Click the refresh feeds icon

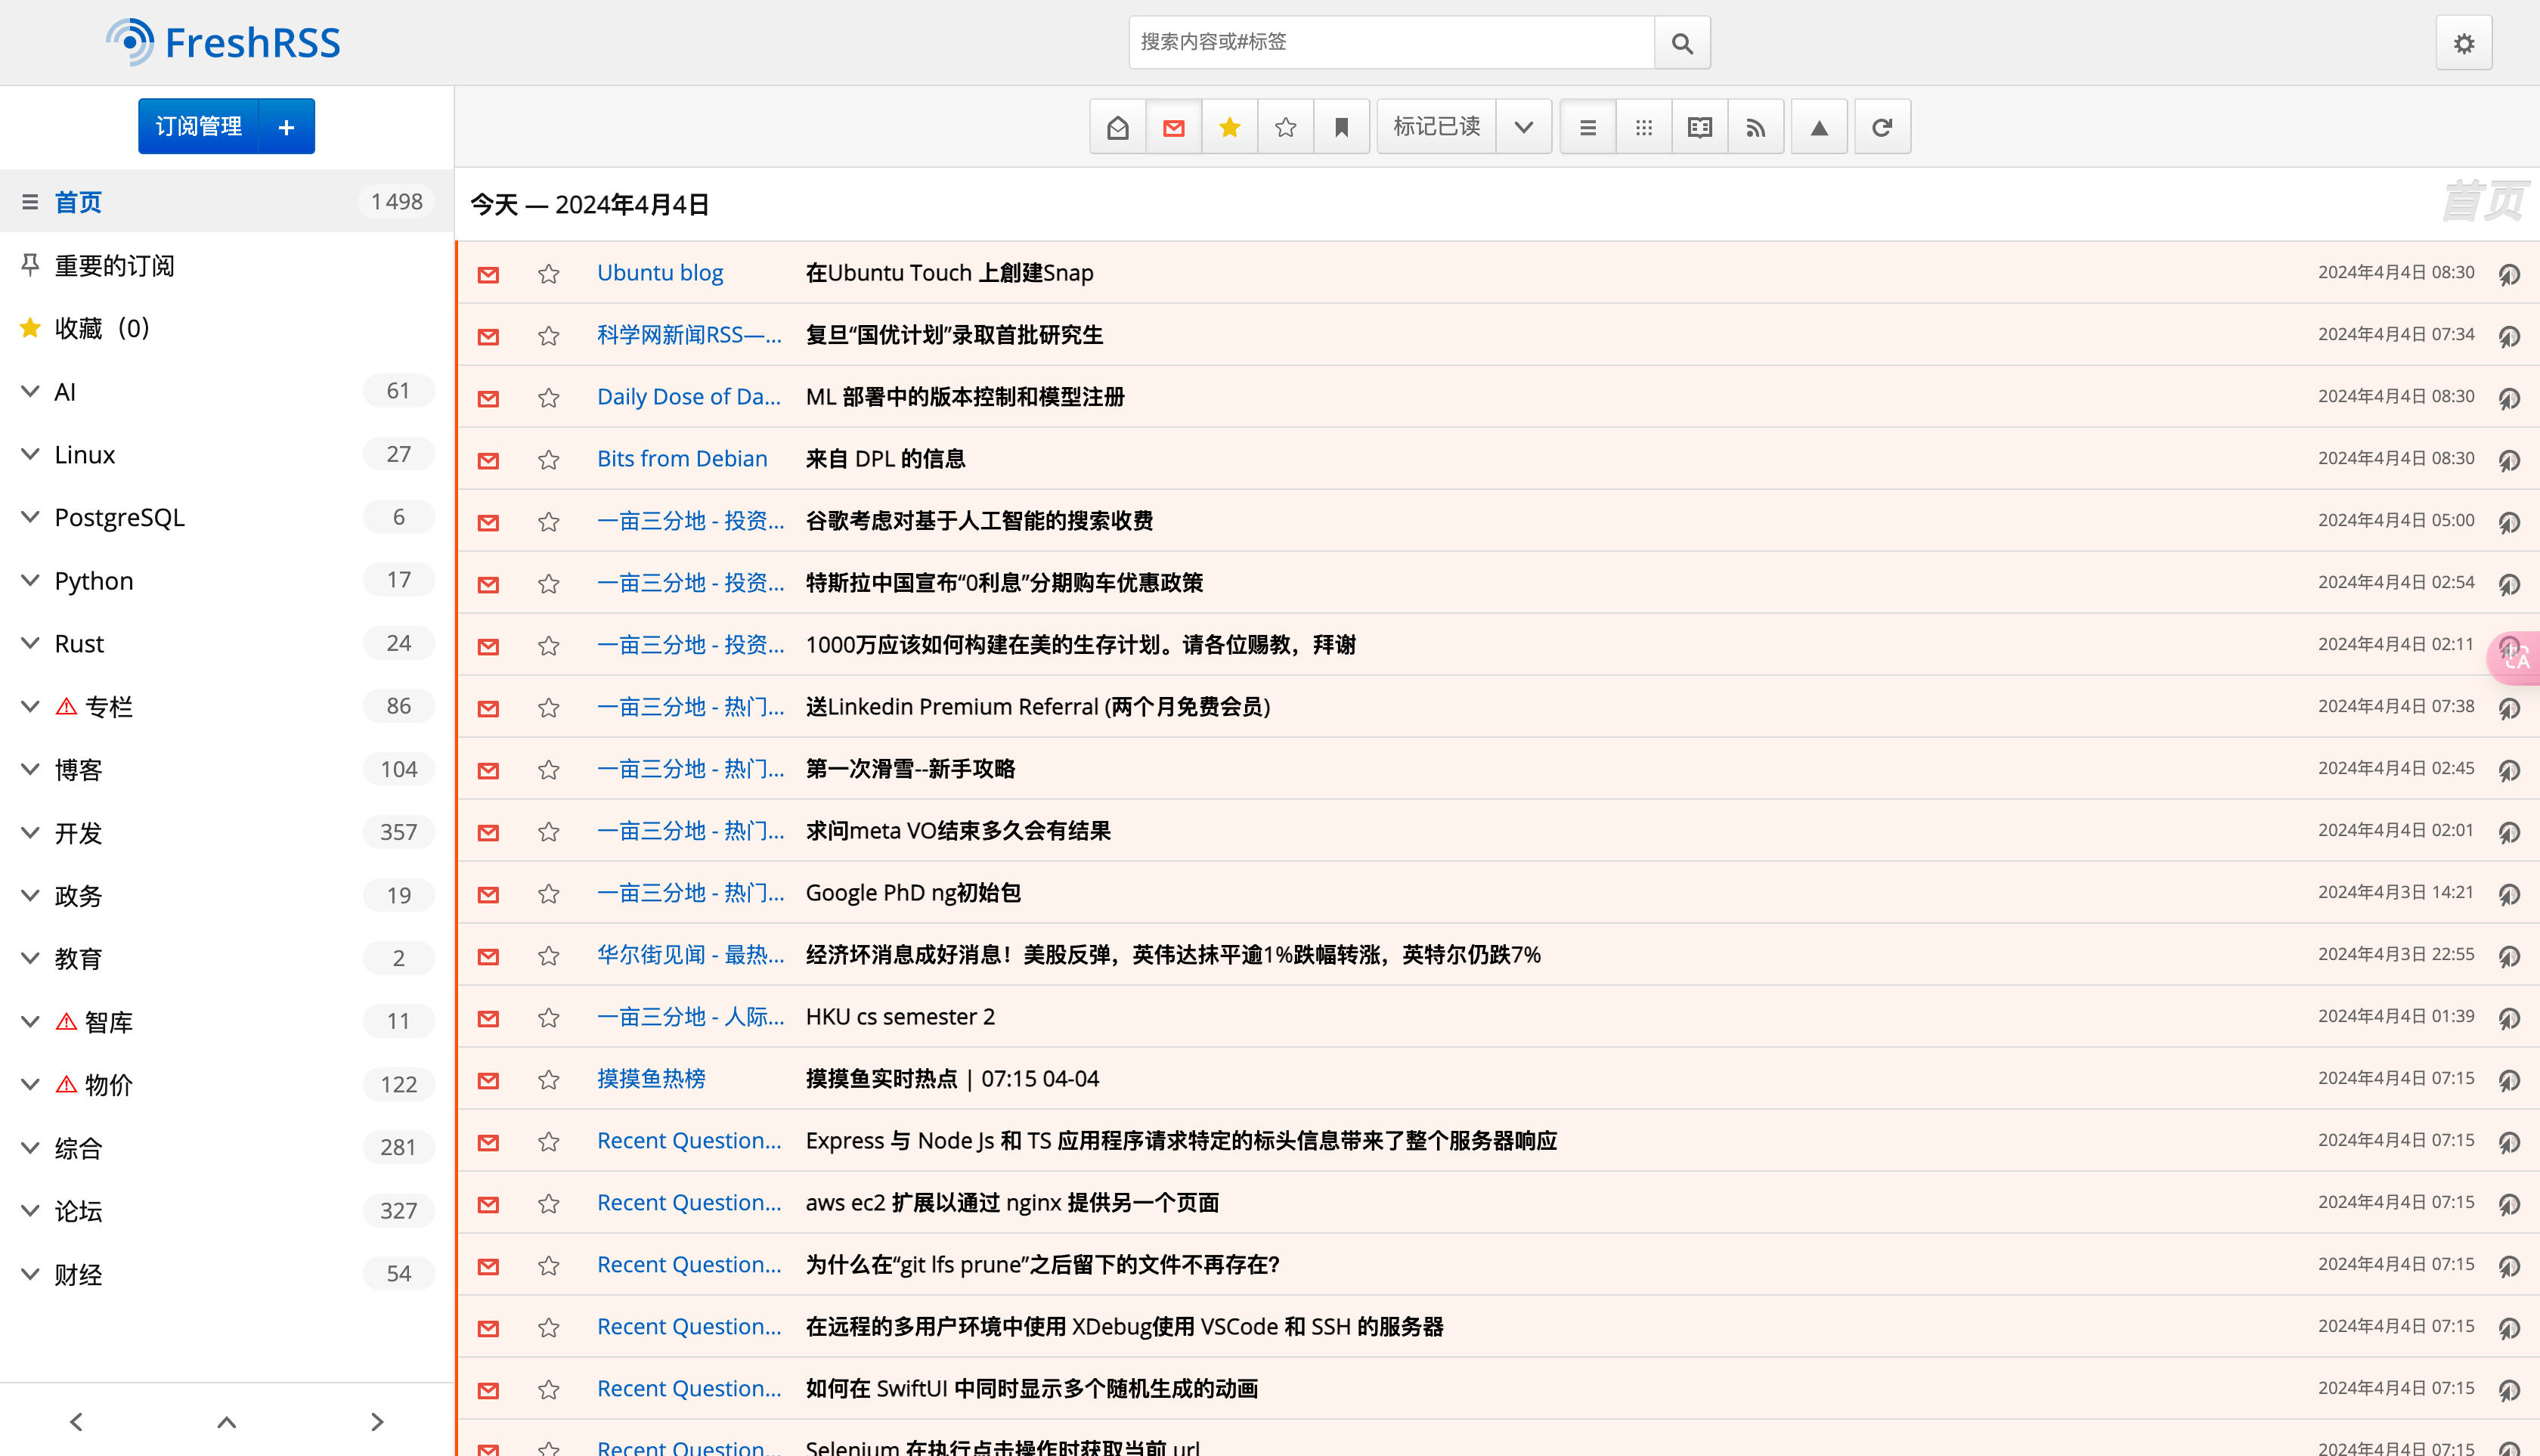[1881, 127]
